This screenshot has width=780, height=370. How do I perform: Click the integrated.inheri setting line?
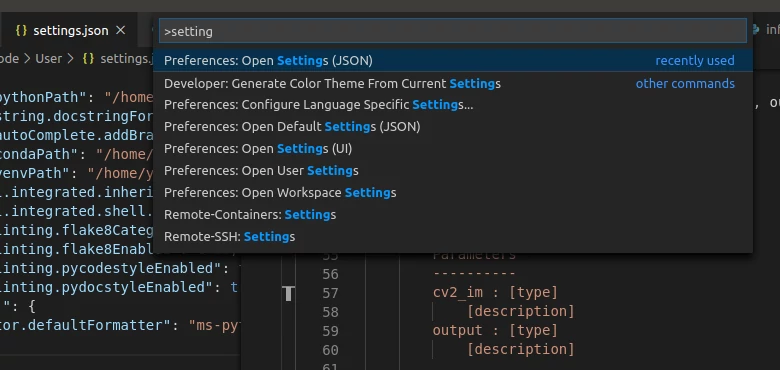coord(77,192)
